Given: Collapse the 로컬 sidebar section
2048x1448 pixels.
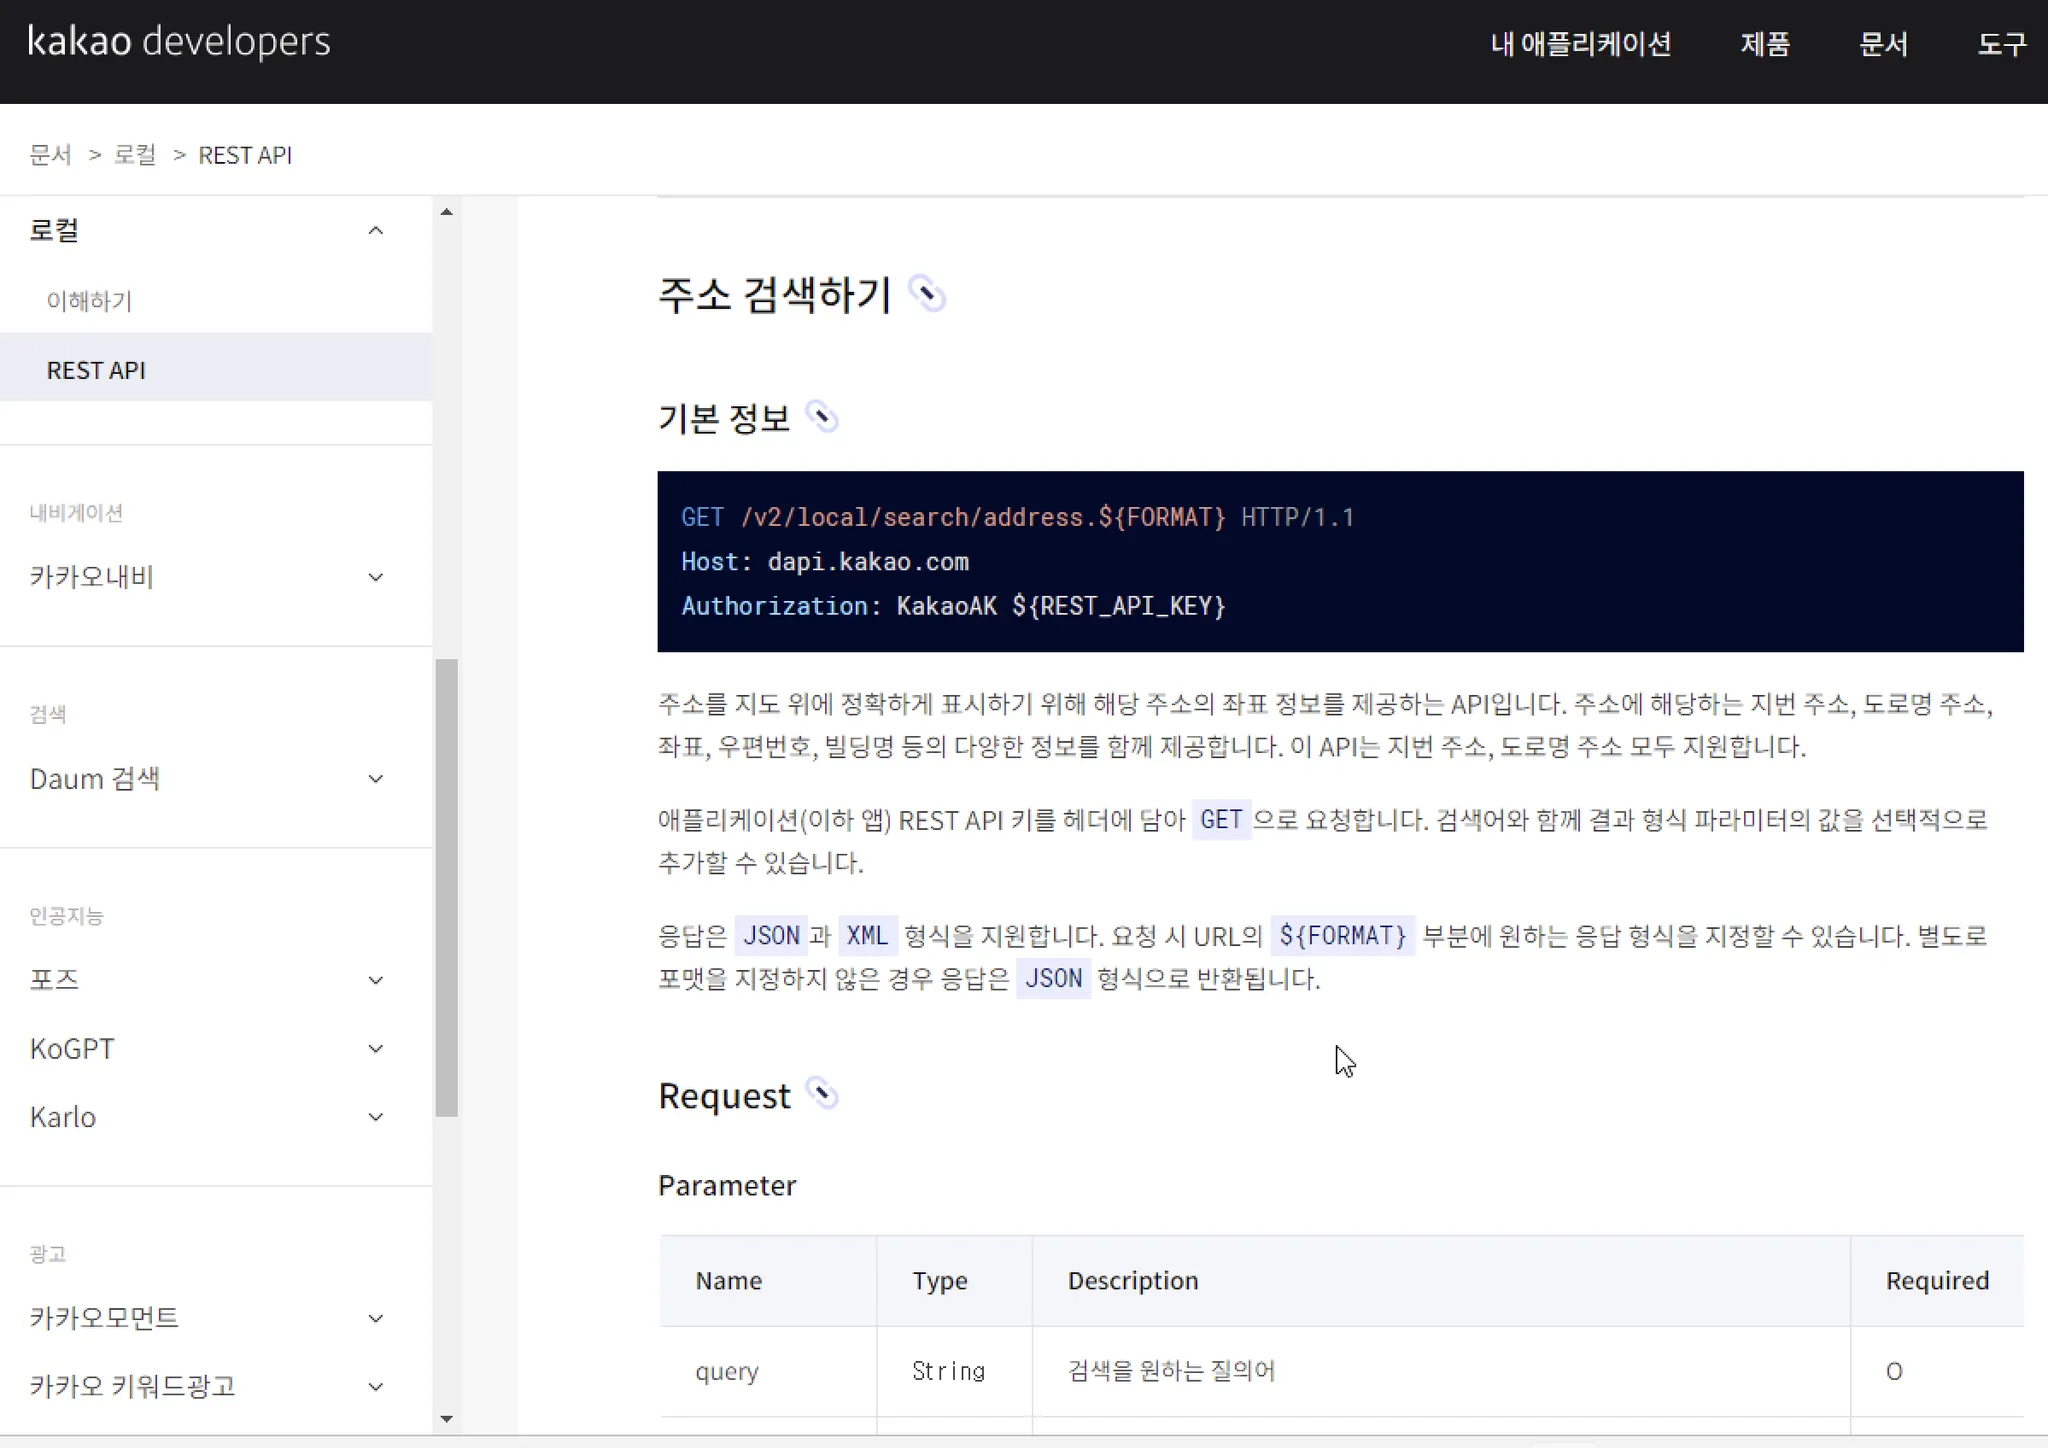Looking at the screenshot, I should pos(376,231).
